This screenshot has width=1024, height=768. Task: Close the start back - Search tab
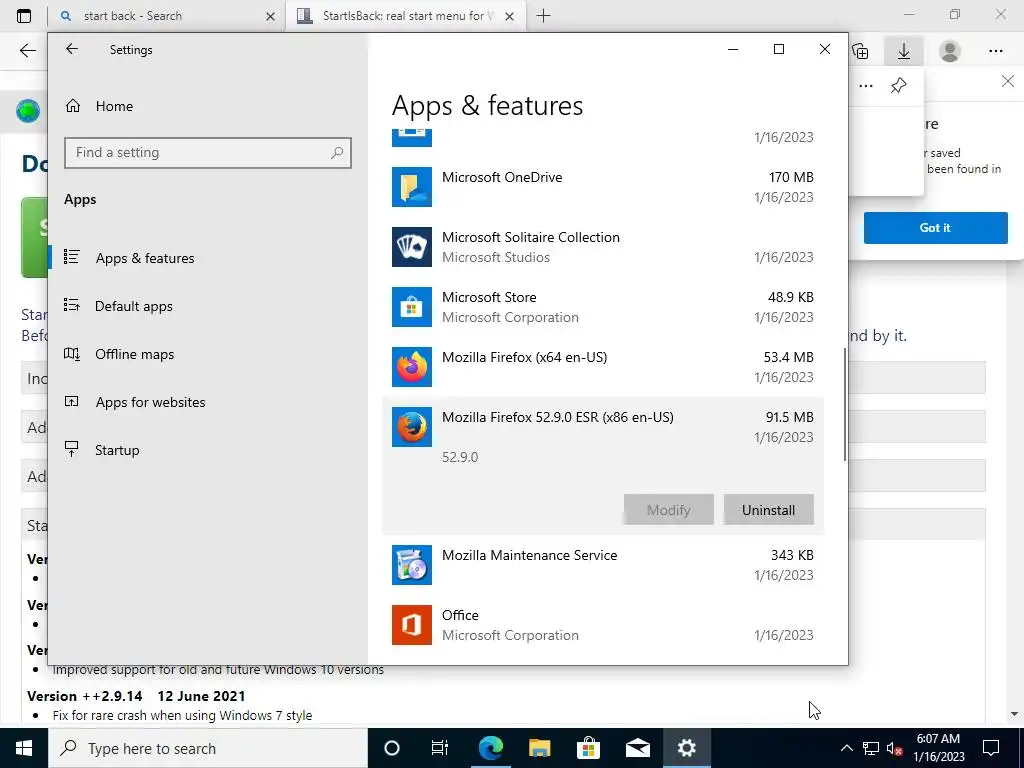pyautogui.click(x=270, y=16)
